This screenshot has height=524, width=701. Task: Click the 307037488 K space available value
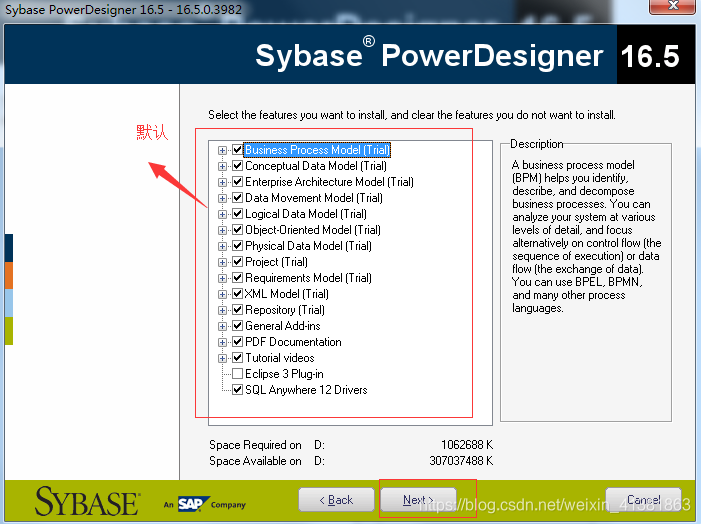pyautogui.click(x=461, y=461)
